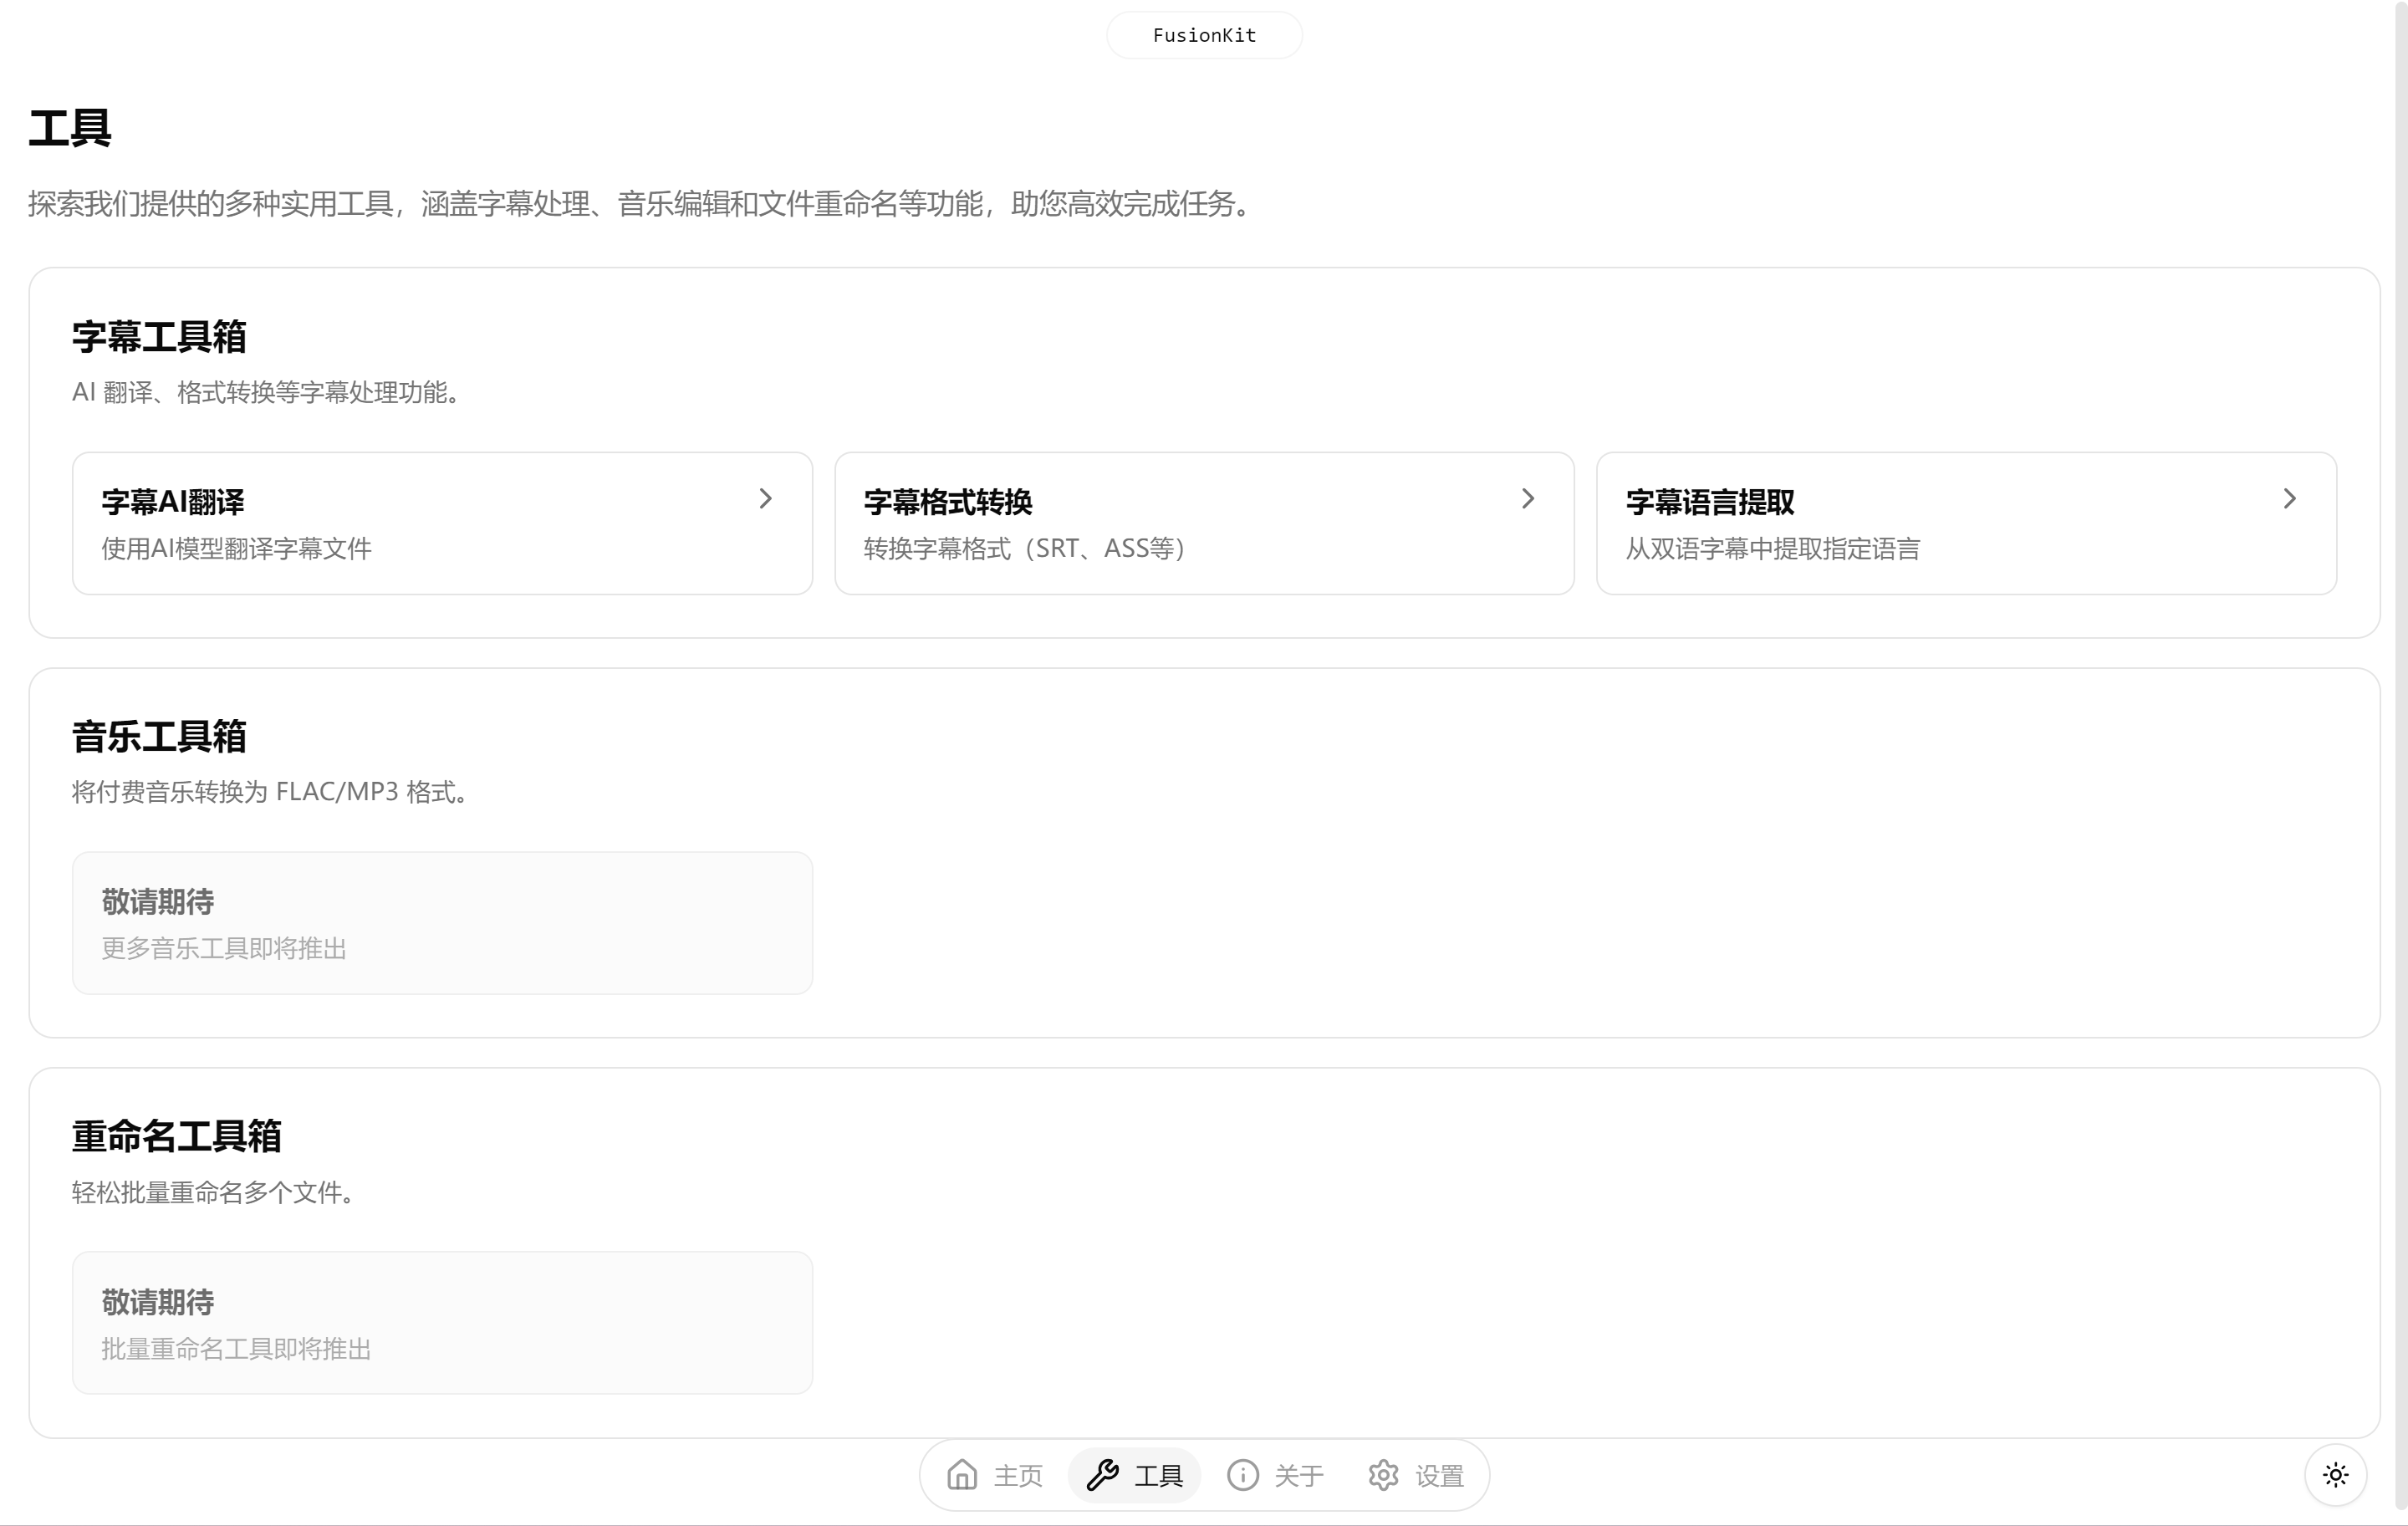Image resolution: width=2408 pixels, height=1526 pixels.
Task: Click the wrench tools icon
Action: pos(1102,1474)
